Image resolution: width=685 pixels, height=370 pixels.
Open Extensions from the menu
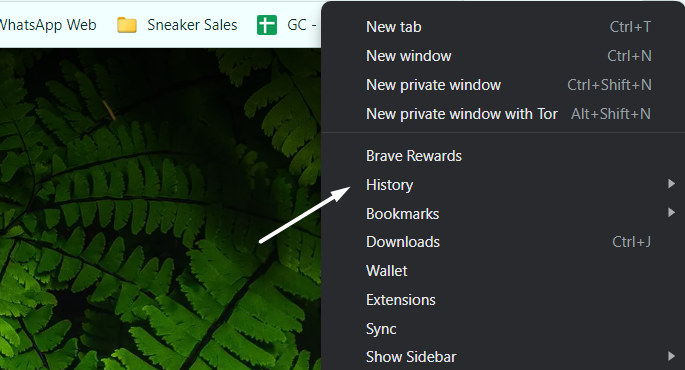[x=503, y=300]
